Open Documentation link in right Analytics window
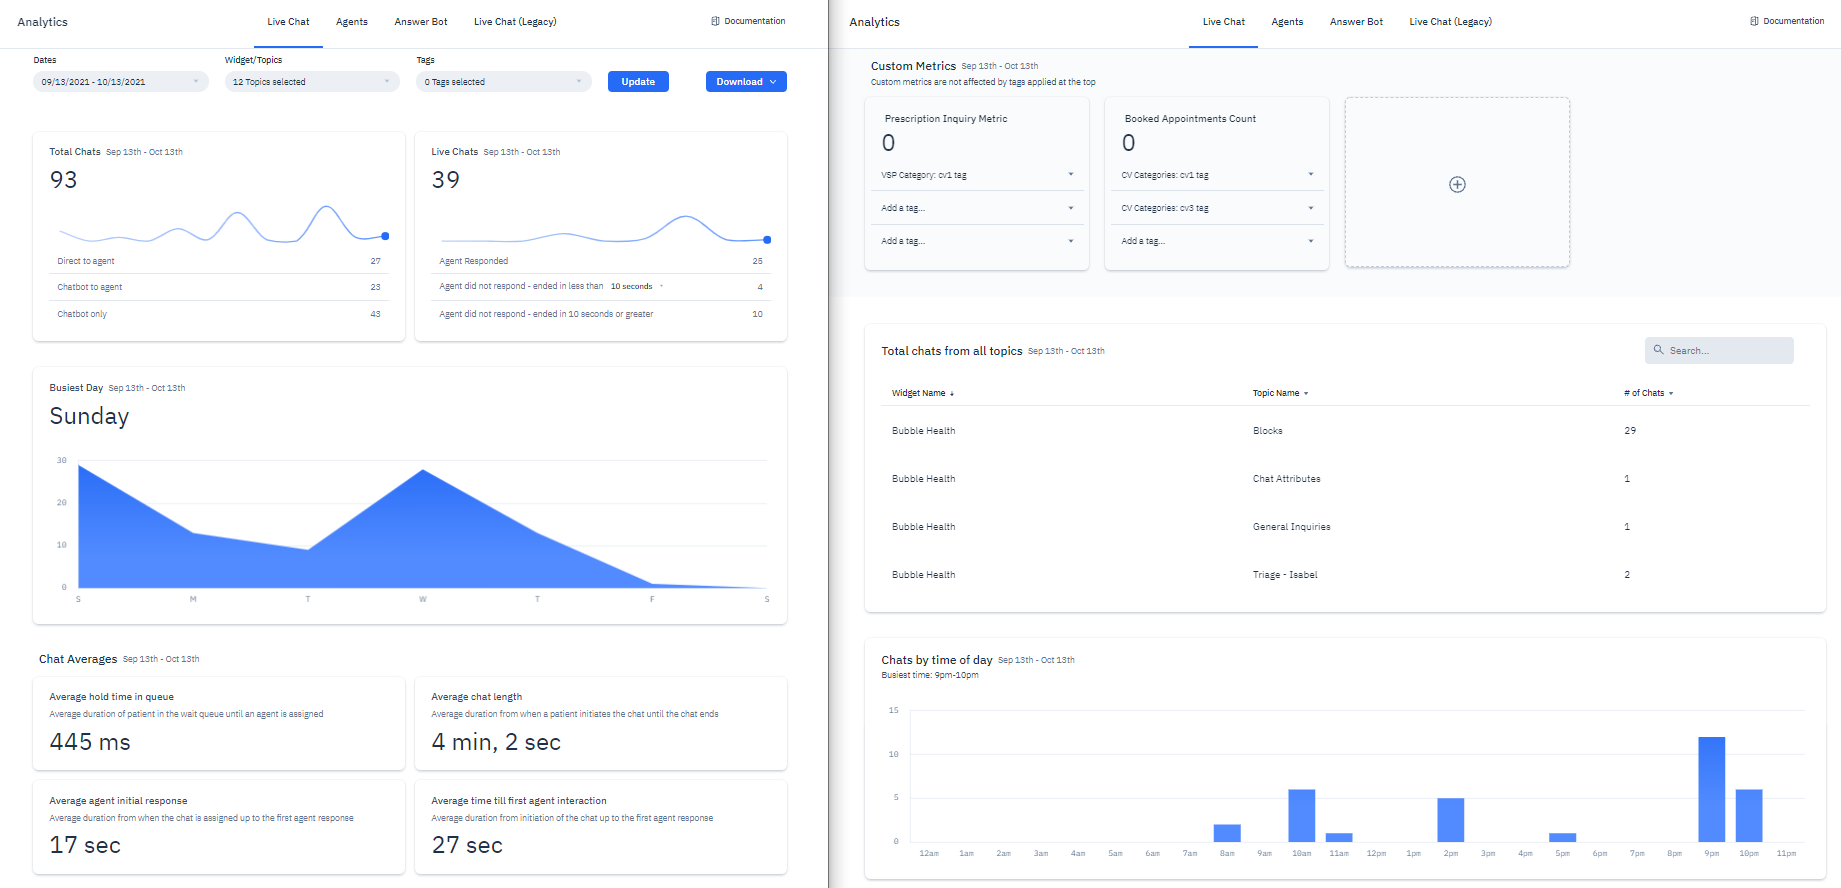The image size is (1841, 888). pyautogui.click(x=1787, y=21)
